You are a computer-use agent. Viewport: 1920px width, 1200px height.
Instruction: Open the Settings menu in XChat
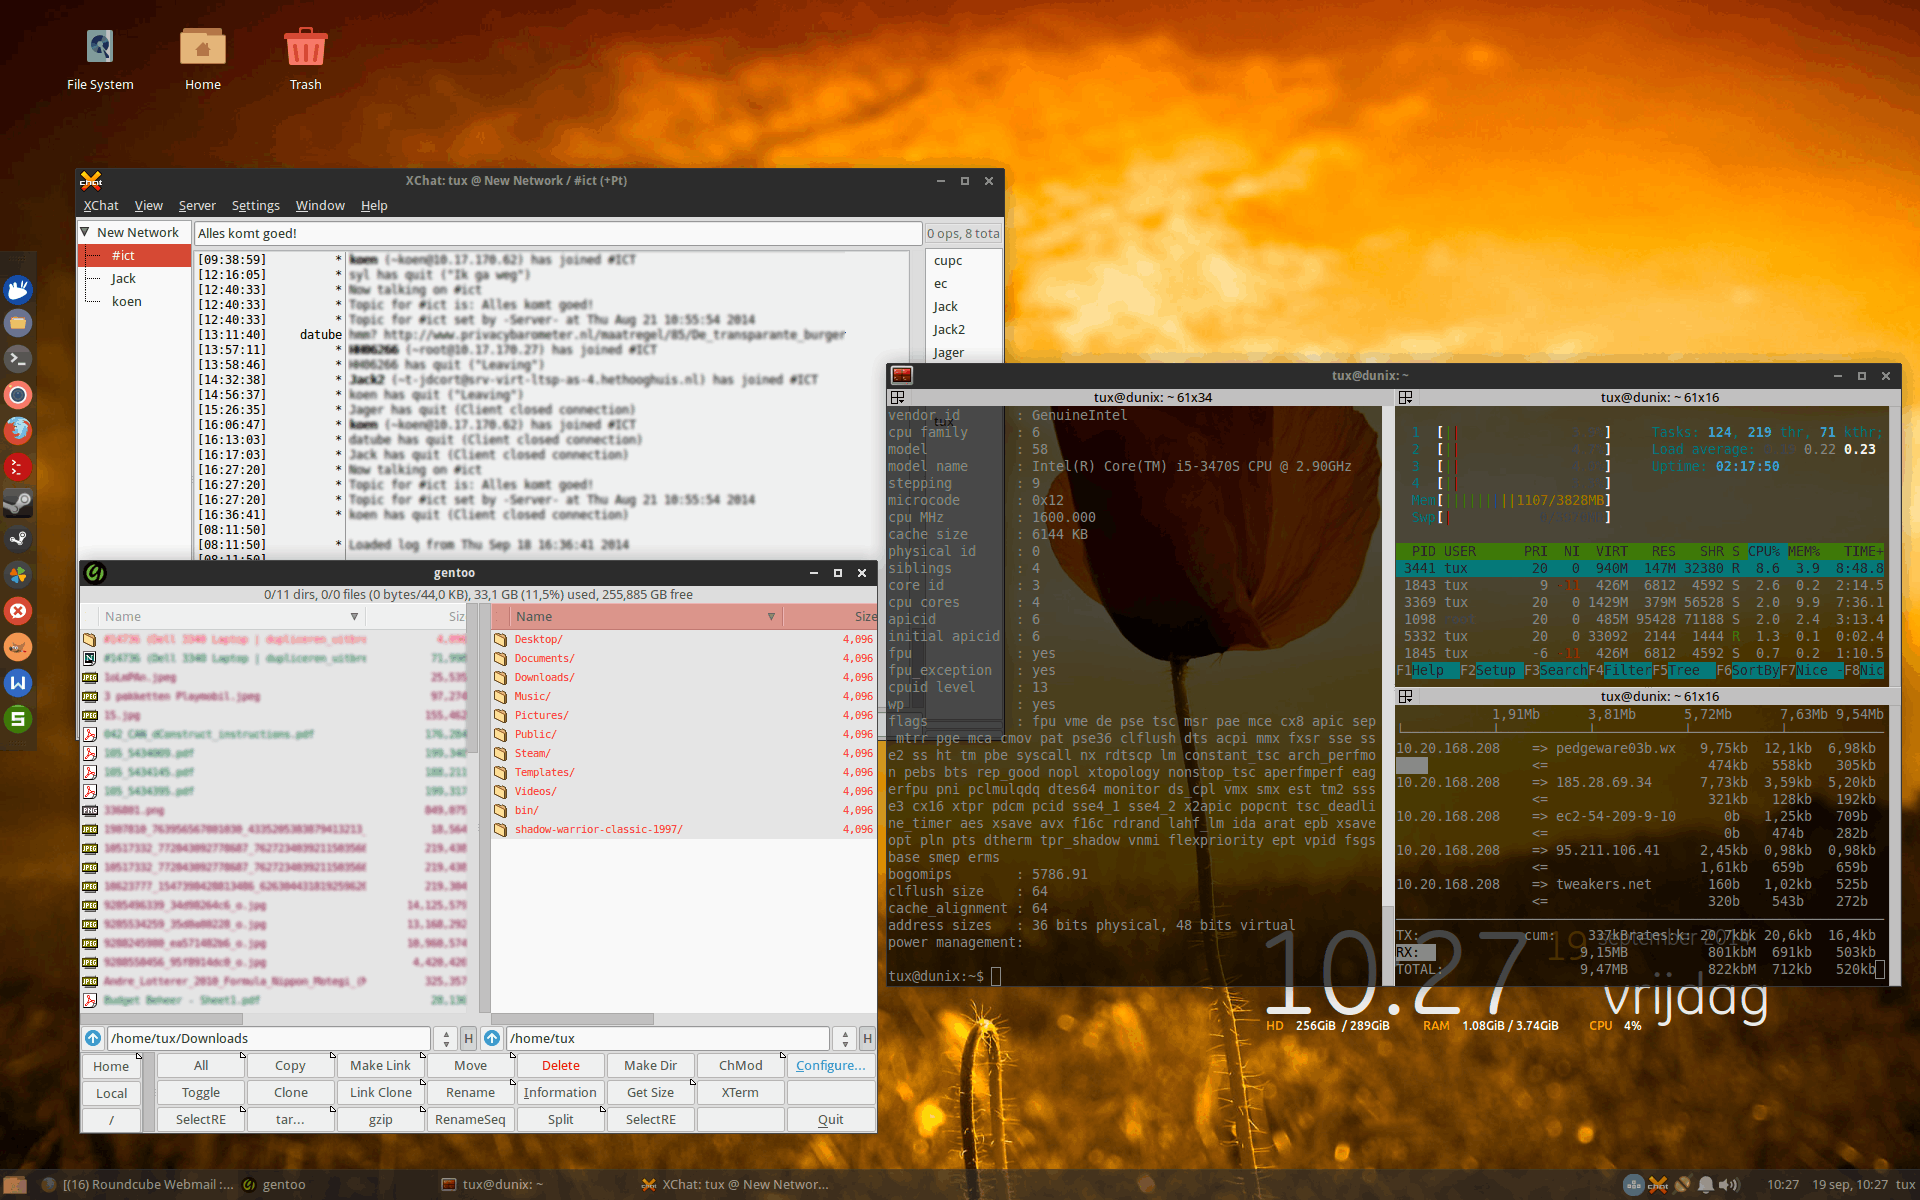(255, 205)
